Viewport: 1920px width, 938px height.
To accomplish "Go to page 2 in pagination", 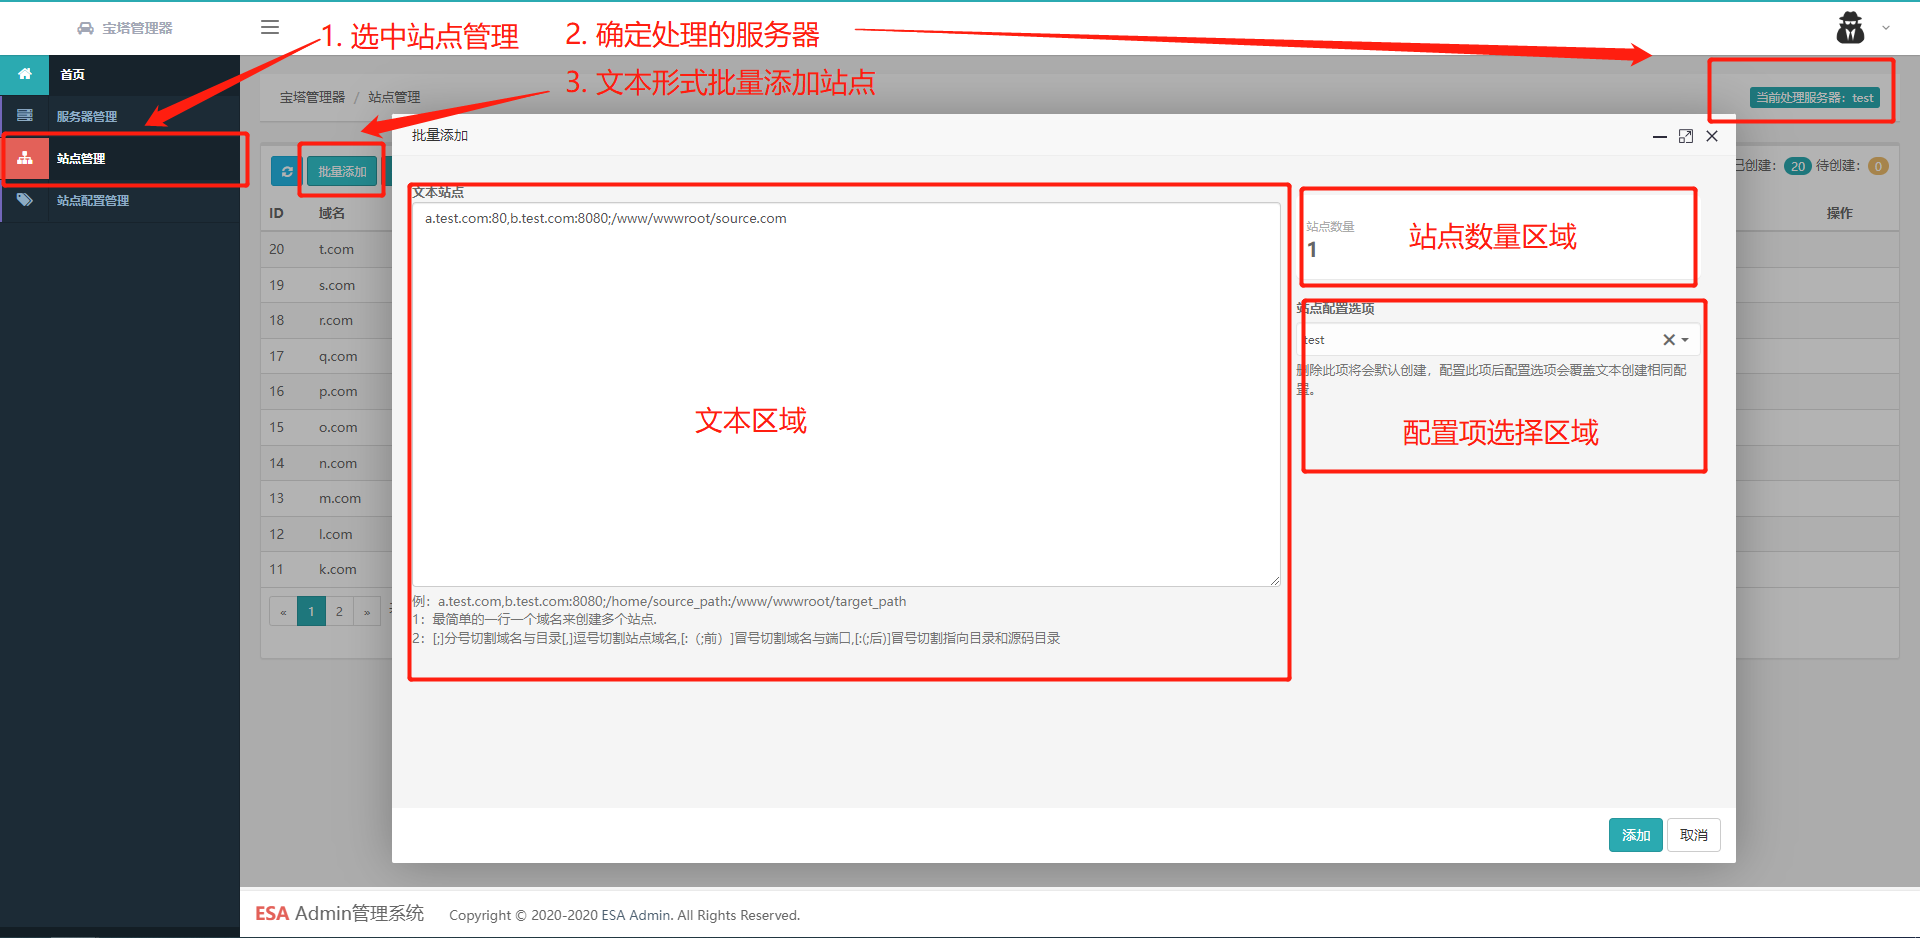I will point(340,611).
